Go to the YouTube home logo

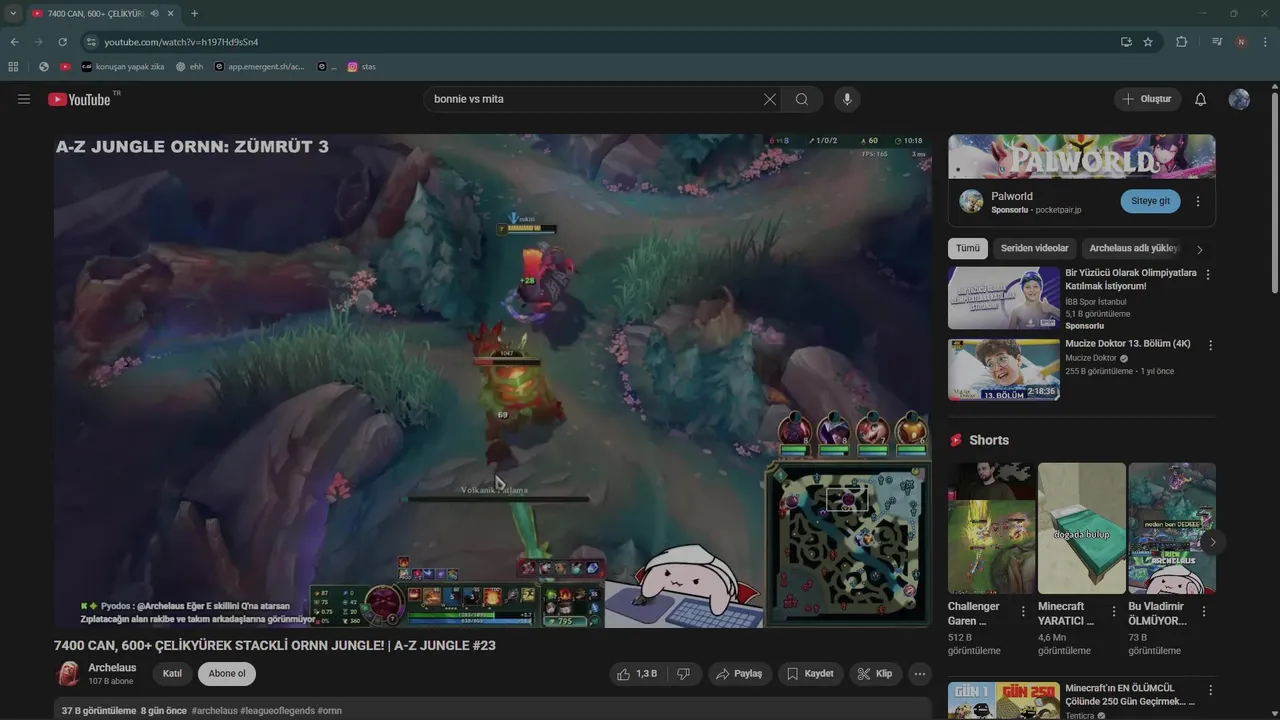pos(79,99)
